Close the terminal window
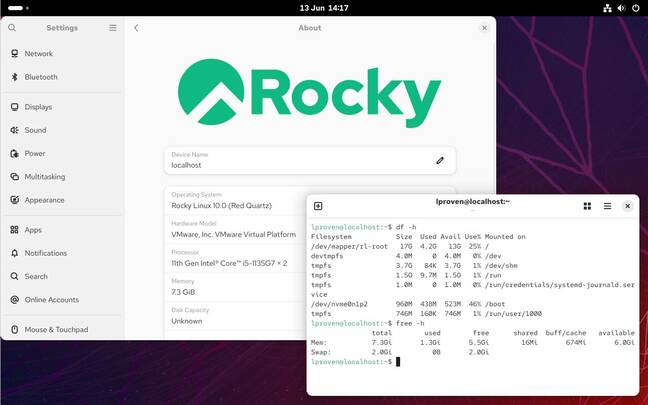This screenshot has height=405, width=648. [627, 206]
